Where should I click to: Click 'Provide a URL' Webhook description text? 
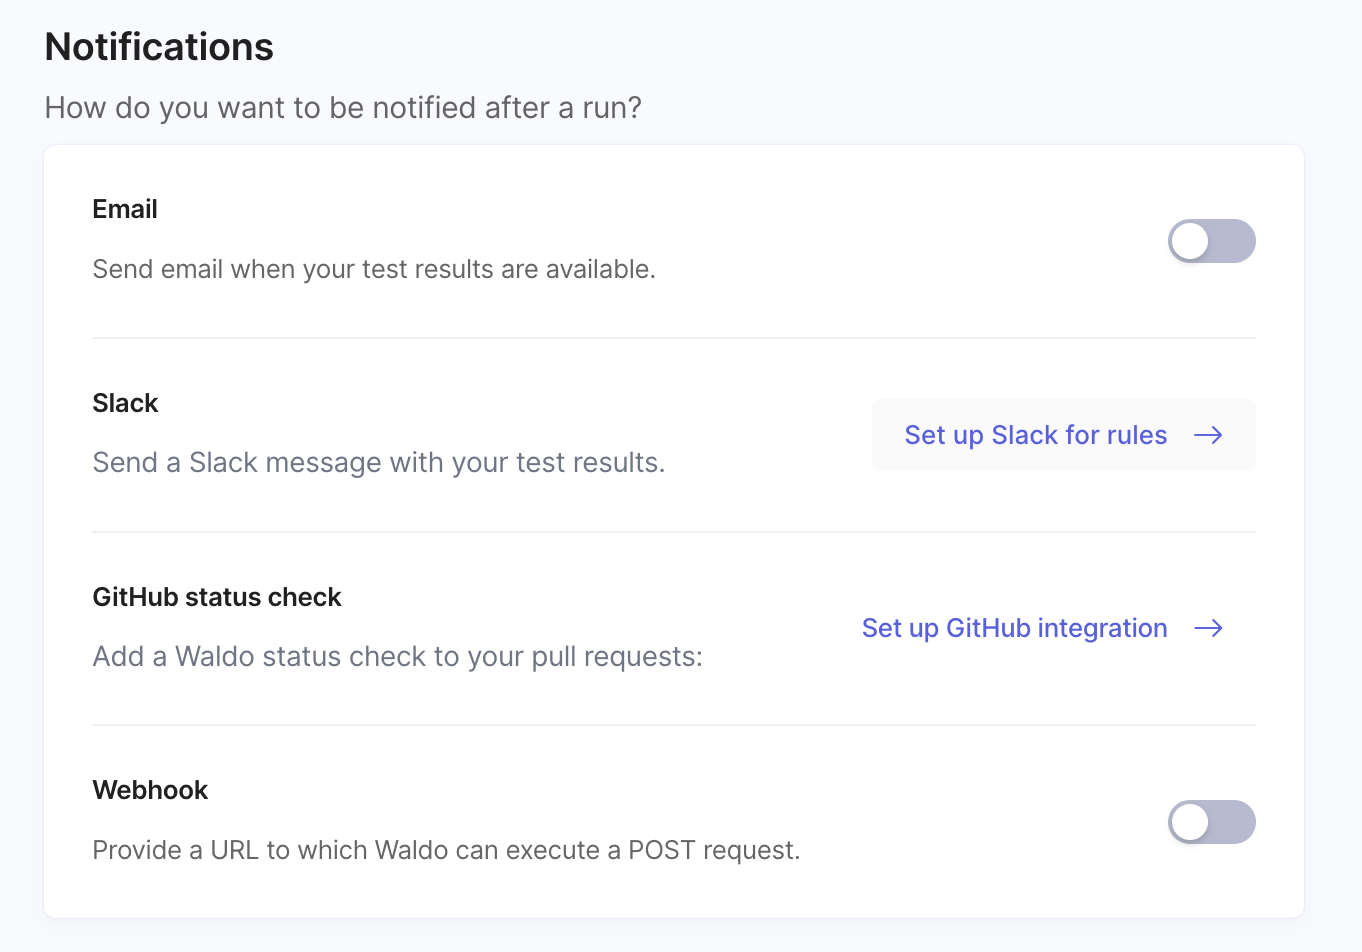446,850
